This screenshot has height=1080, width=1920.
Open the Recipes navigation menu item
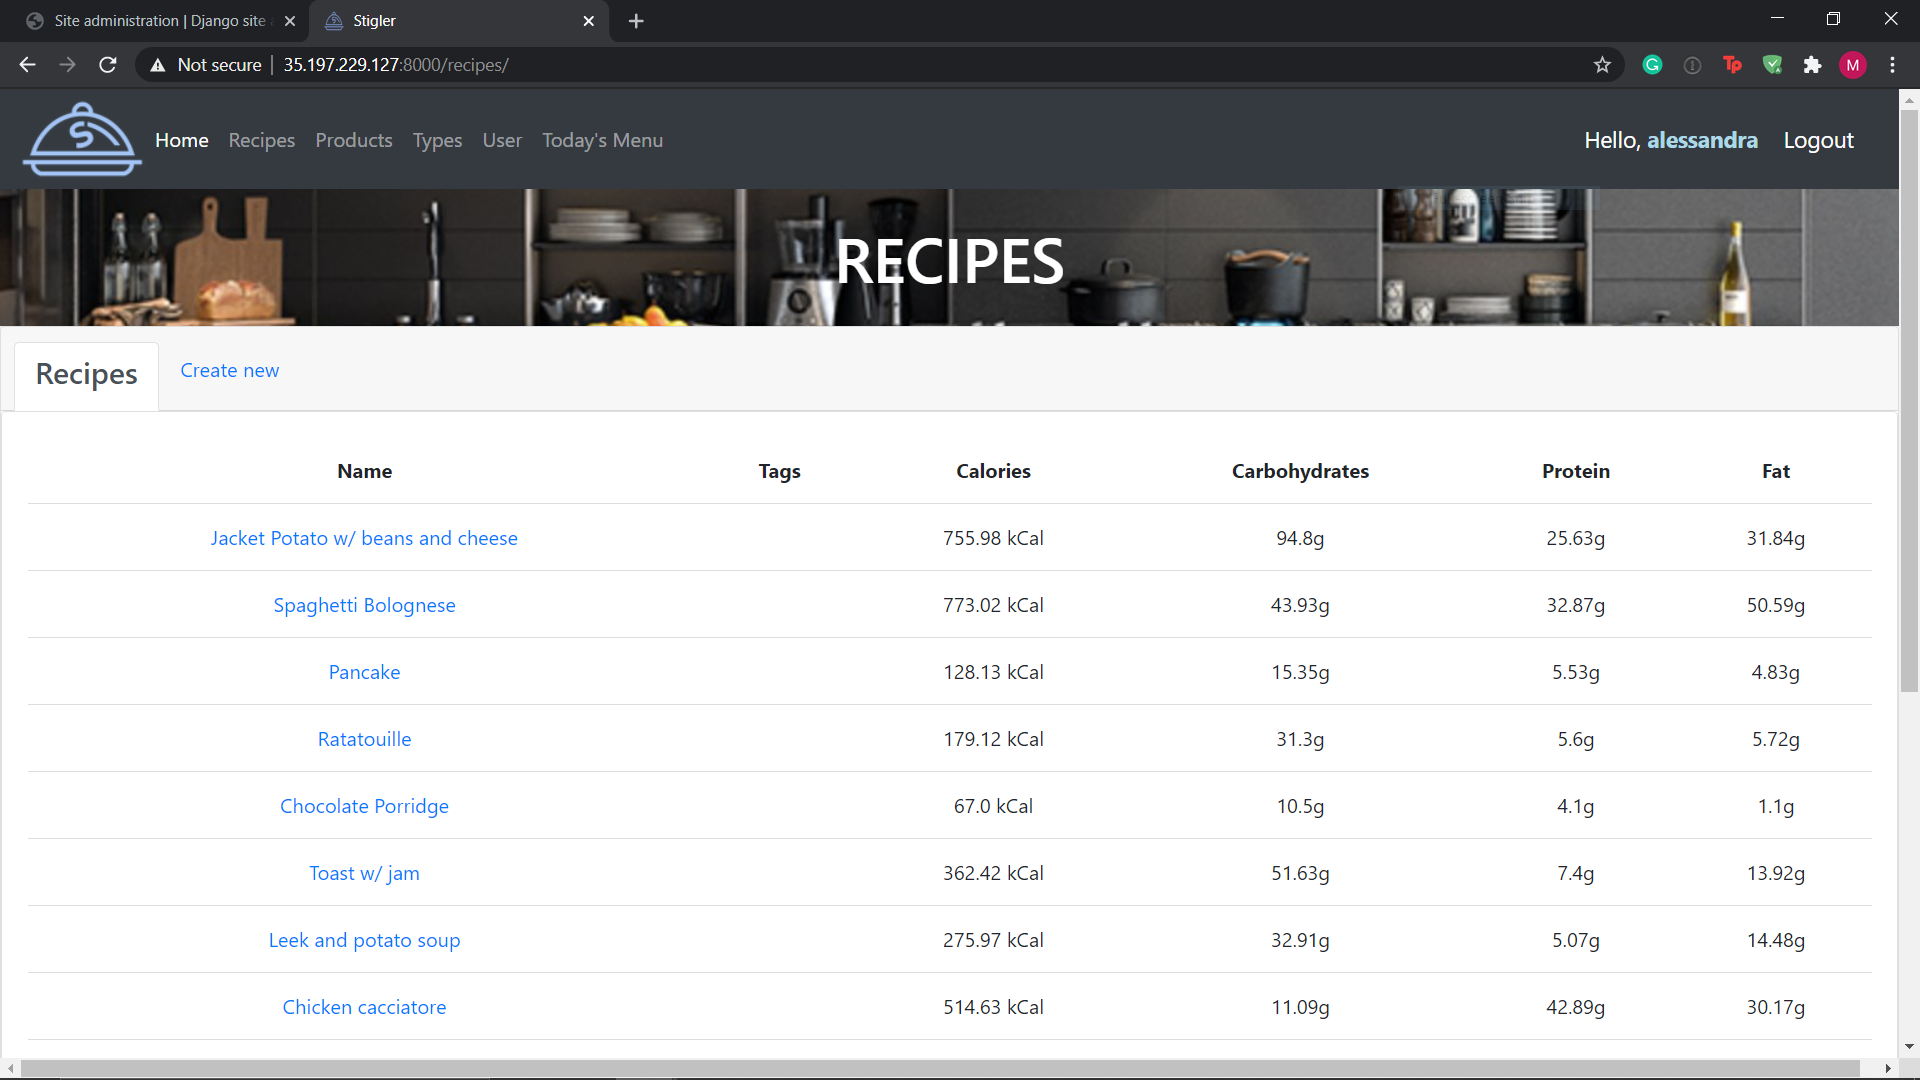click(x=261, y=140)
